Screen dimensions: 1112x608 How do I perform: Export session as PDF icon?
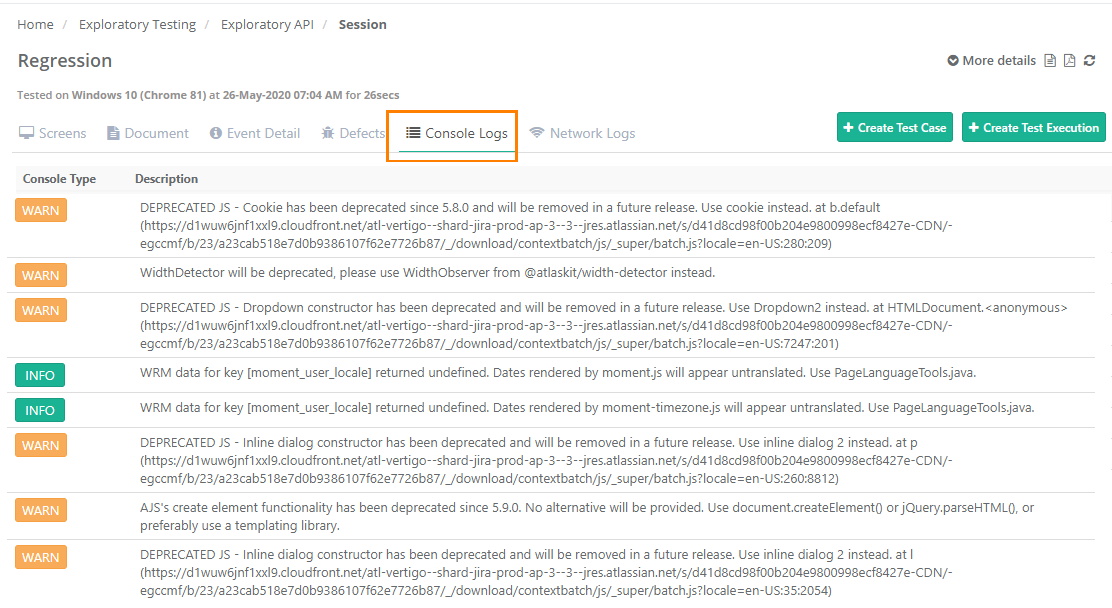[1069, 61]
